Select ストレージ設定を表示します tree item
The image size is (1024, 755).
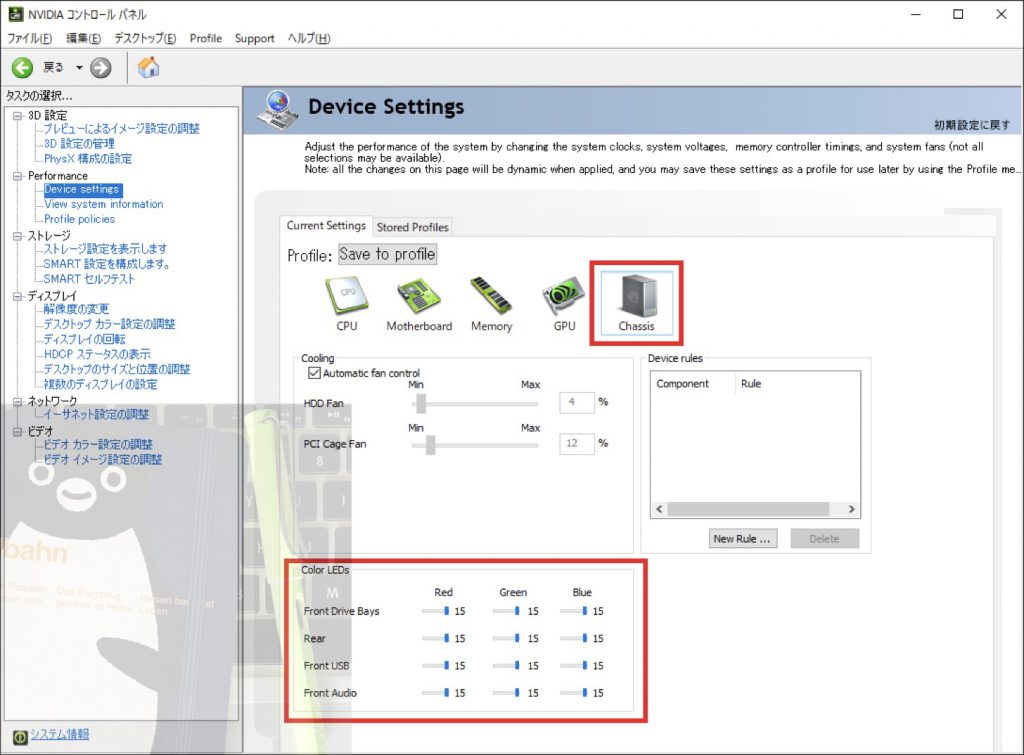(105, 249)
